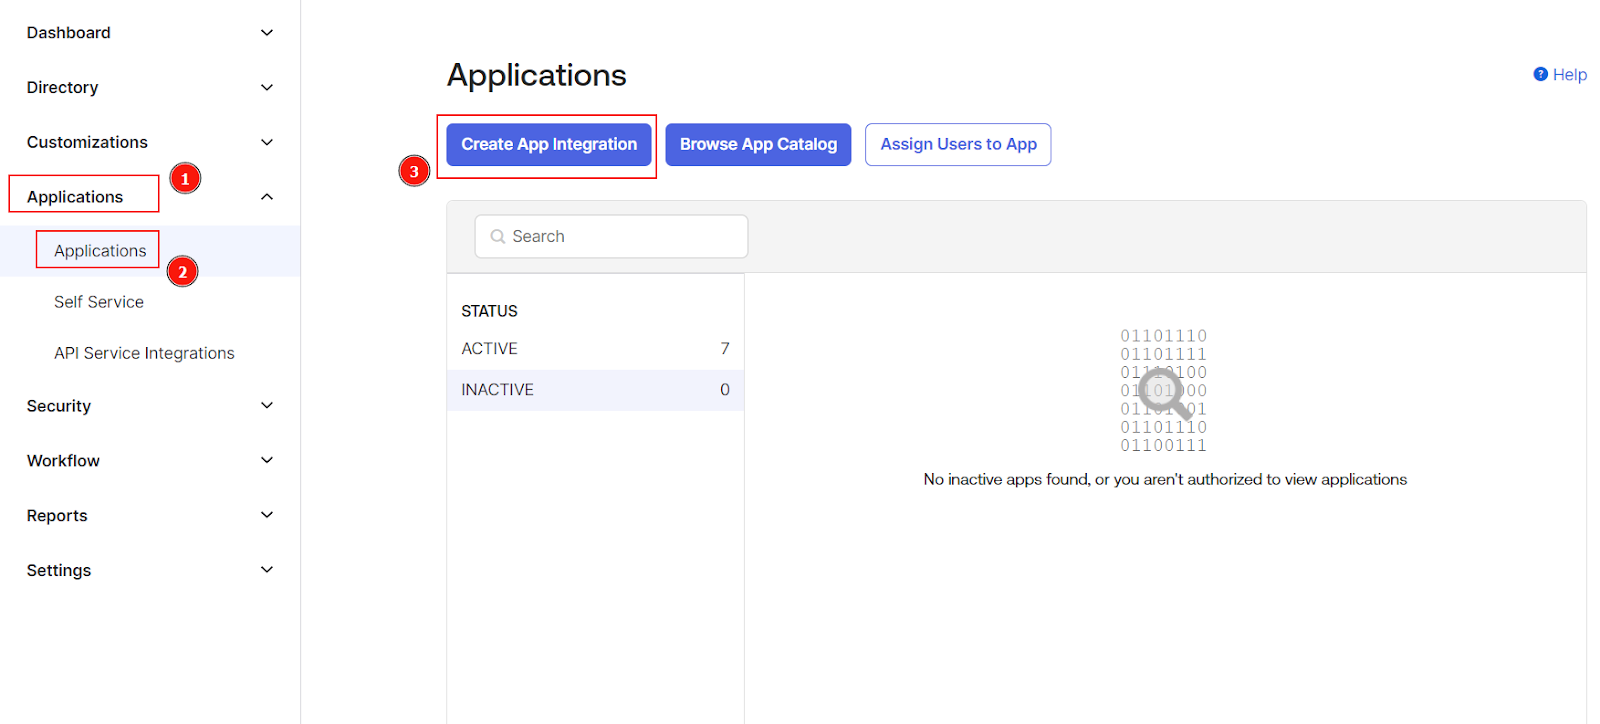
Task: Click Browse App Catalog button
Action: click(758, 145)
